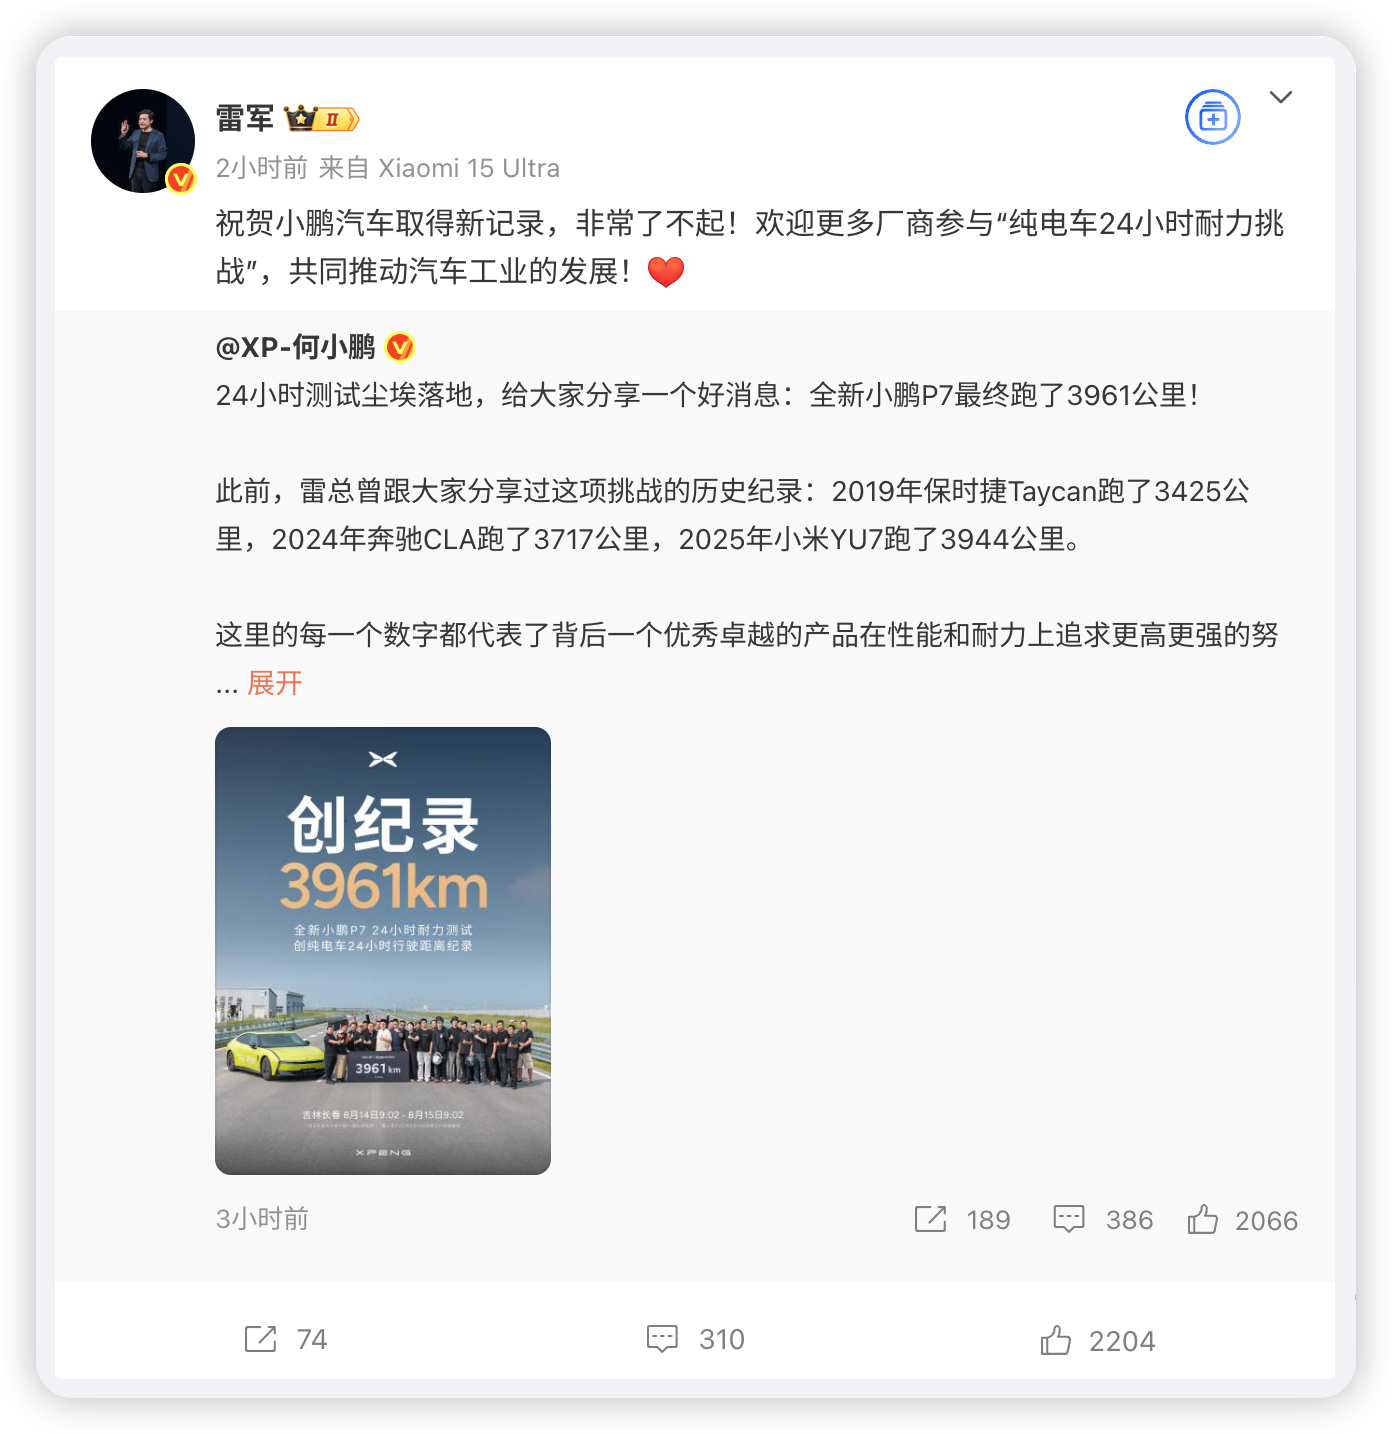Click the red heart emoji in the post
Viewport: 1392px width, 1434px height.
click(x=666, y=271)
